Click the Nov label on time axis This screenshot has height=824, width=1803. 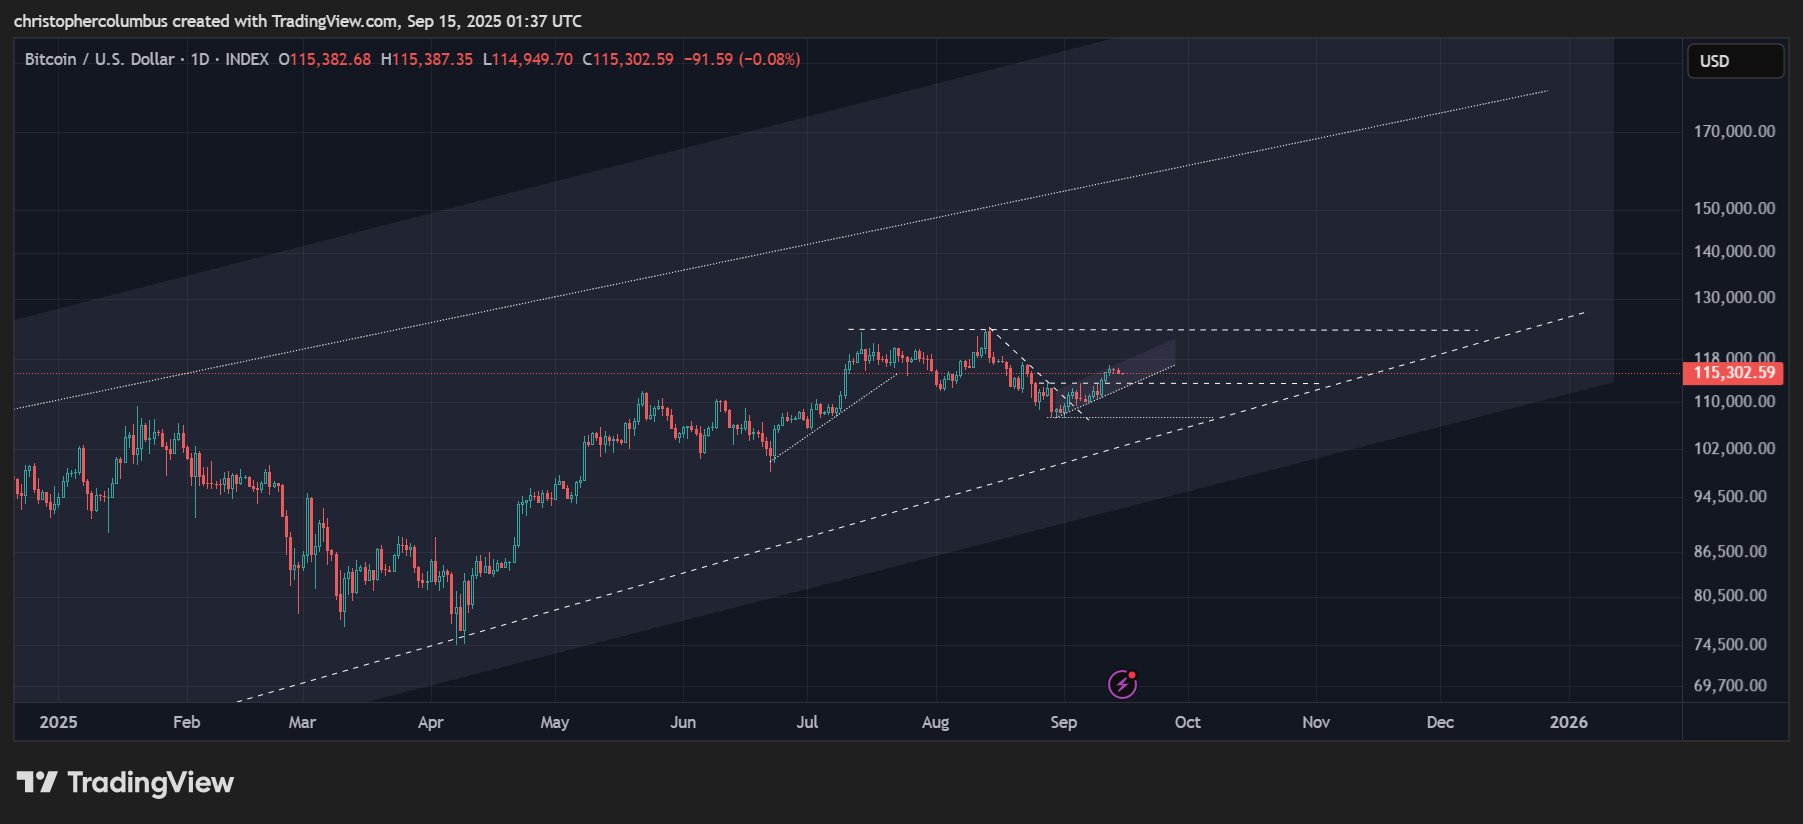[x=1316, y=722]
